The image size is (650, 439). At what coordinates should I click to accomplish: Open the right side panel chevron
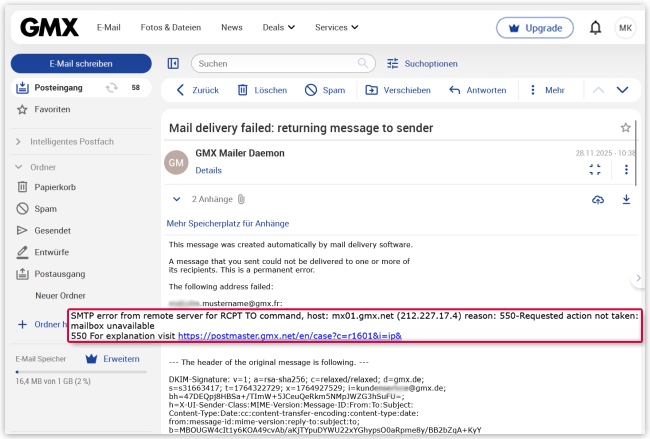(638, 278)
